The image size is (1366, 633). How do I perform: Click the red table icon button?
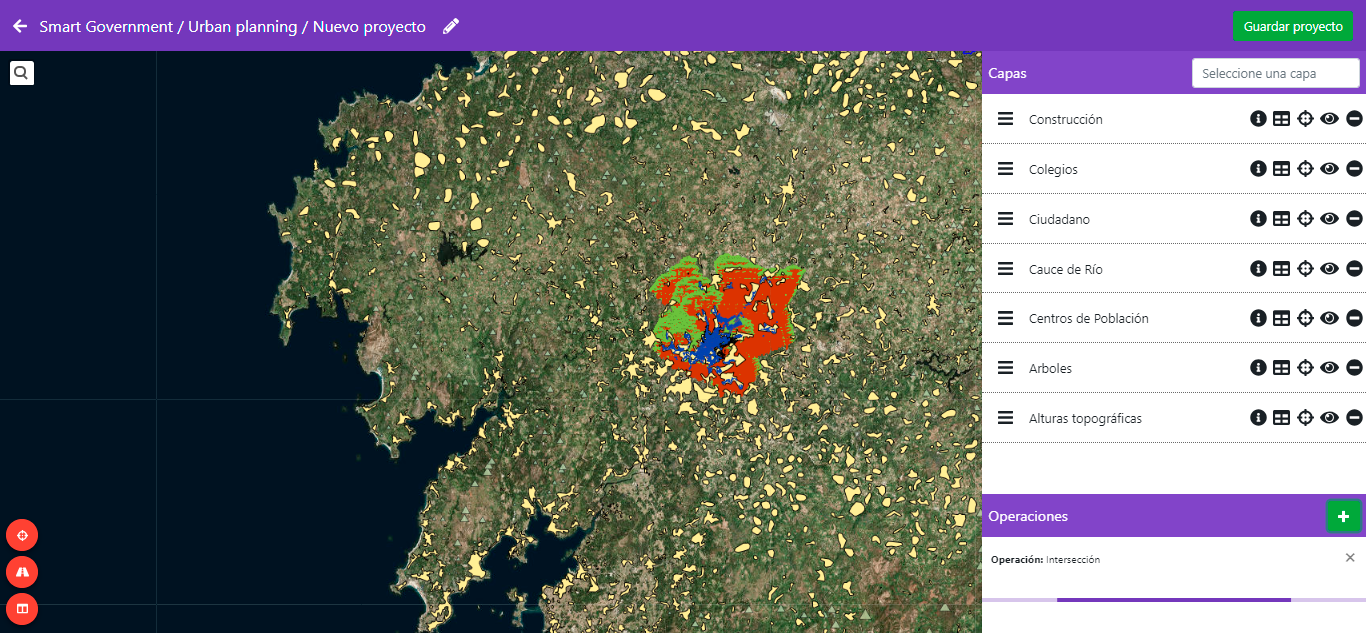pos(22,608)
